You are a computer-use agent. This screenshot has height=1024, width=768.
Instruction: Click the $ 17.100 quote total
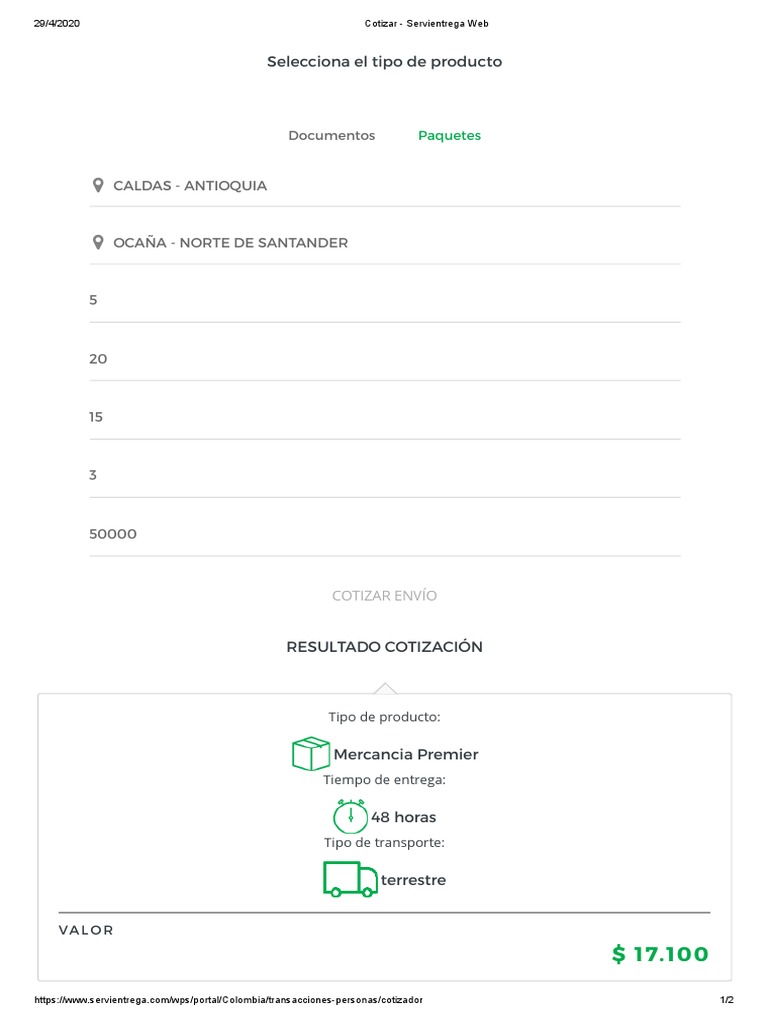tap(660, 954)
